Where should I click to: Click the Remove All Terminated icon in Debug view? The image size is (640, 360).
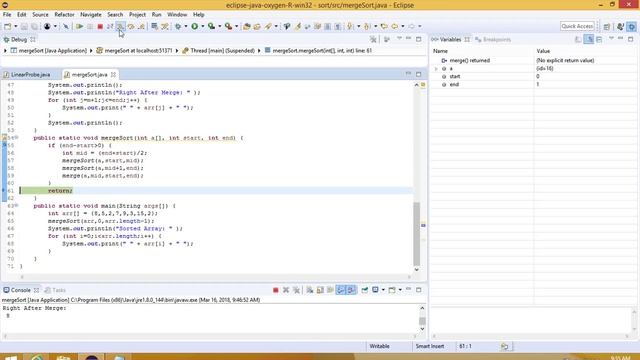373,40
